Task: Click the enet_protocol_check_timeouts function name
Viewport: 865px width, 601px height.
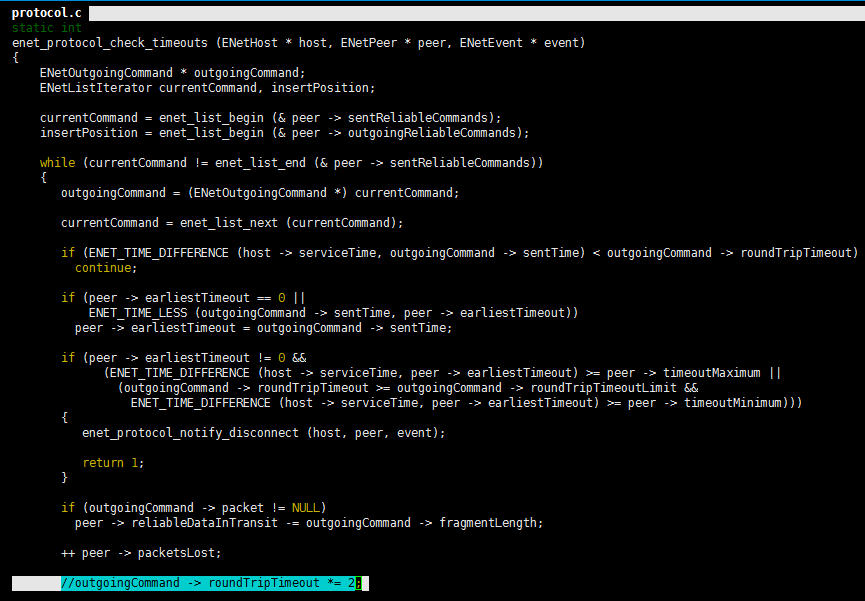Action: tap(110, 43)
